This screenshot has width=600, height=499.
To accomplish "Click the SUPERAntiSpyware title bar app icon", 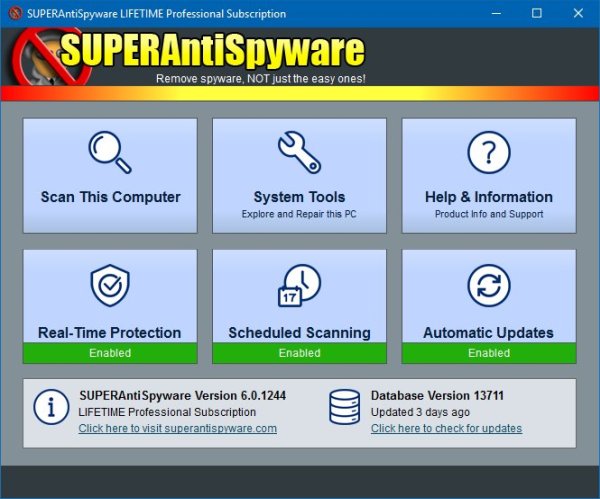I will click(x=14, y=14).
